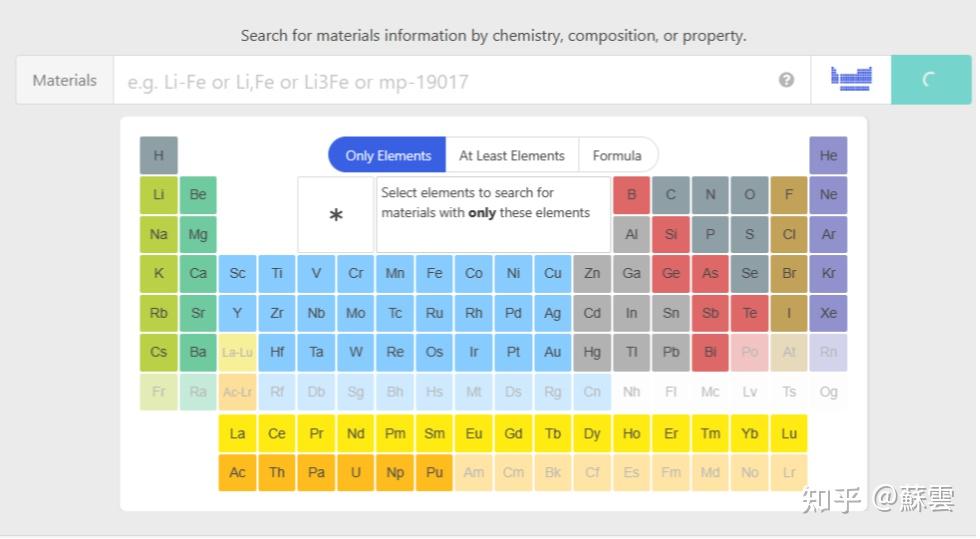Select the Li element tile
This screenshot has width=980, height=539.
(159, 194)
